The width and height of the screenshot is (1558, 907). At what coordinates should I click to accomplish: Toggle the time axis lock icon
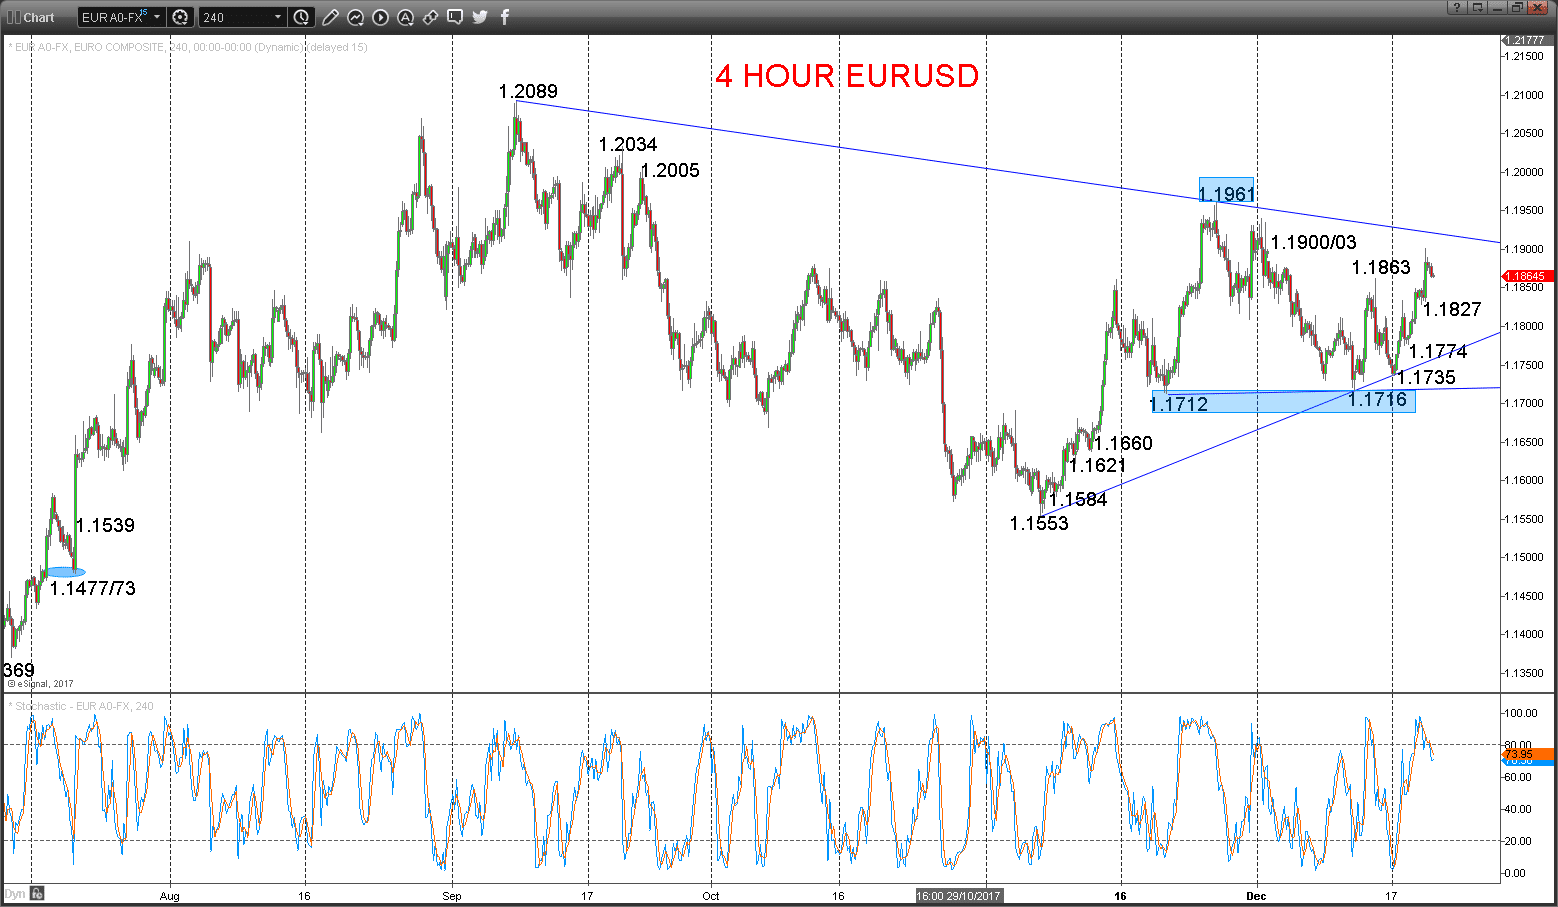[x=36, y=893]
